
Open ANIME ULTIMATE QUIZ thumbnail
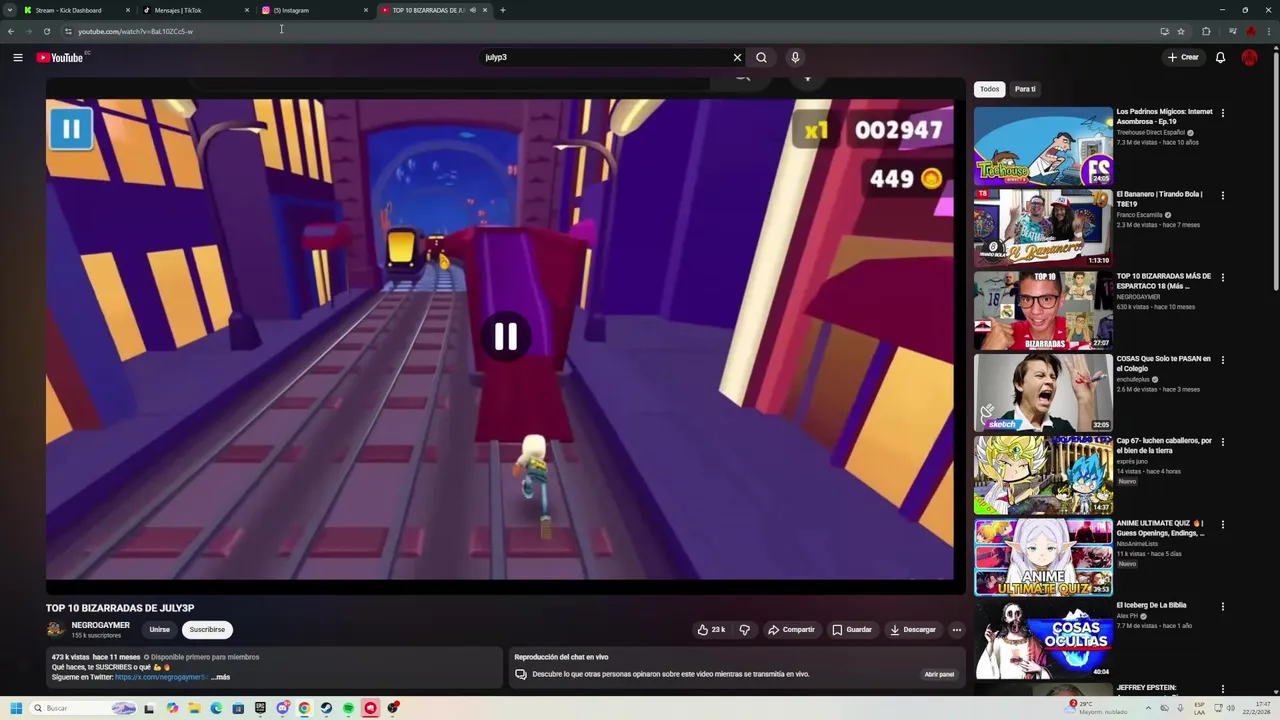(x=1043, y=557)
